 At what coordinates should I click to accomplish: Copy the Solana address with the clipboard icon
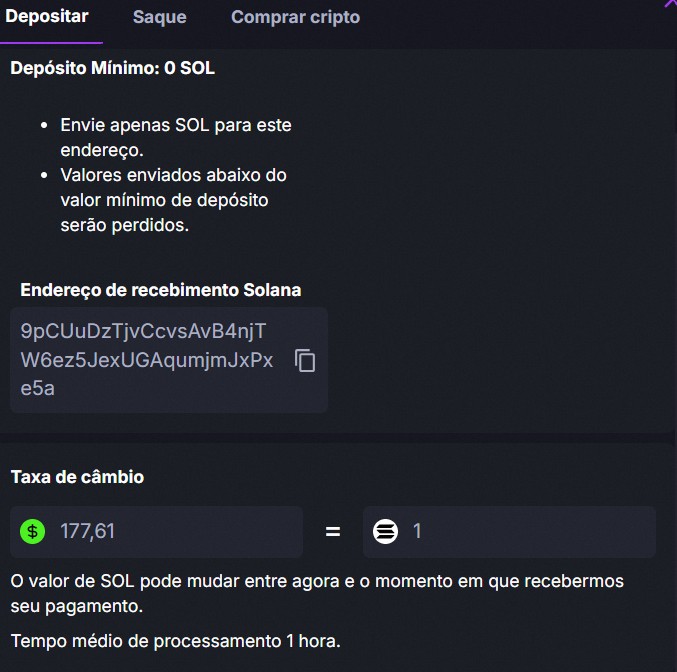pos(305,360)
